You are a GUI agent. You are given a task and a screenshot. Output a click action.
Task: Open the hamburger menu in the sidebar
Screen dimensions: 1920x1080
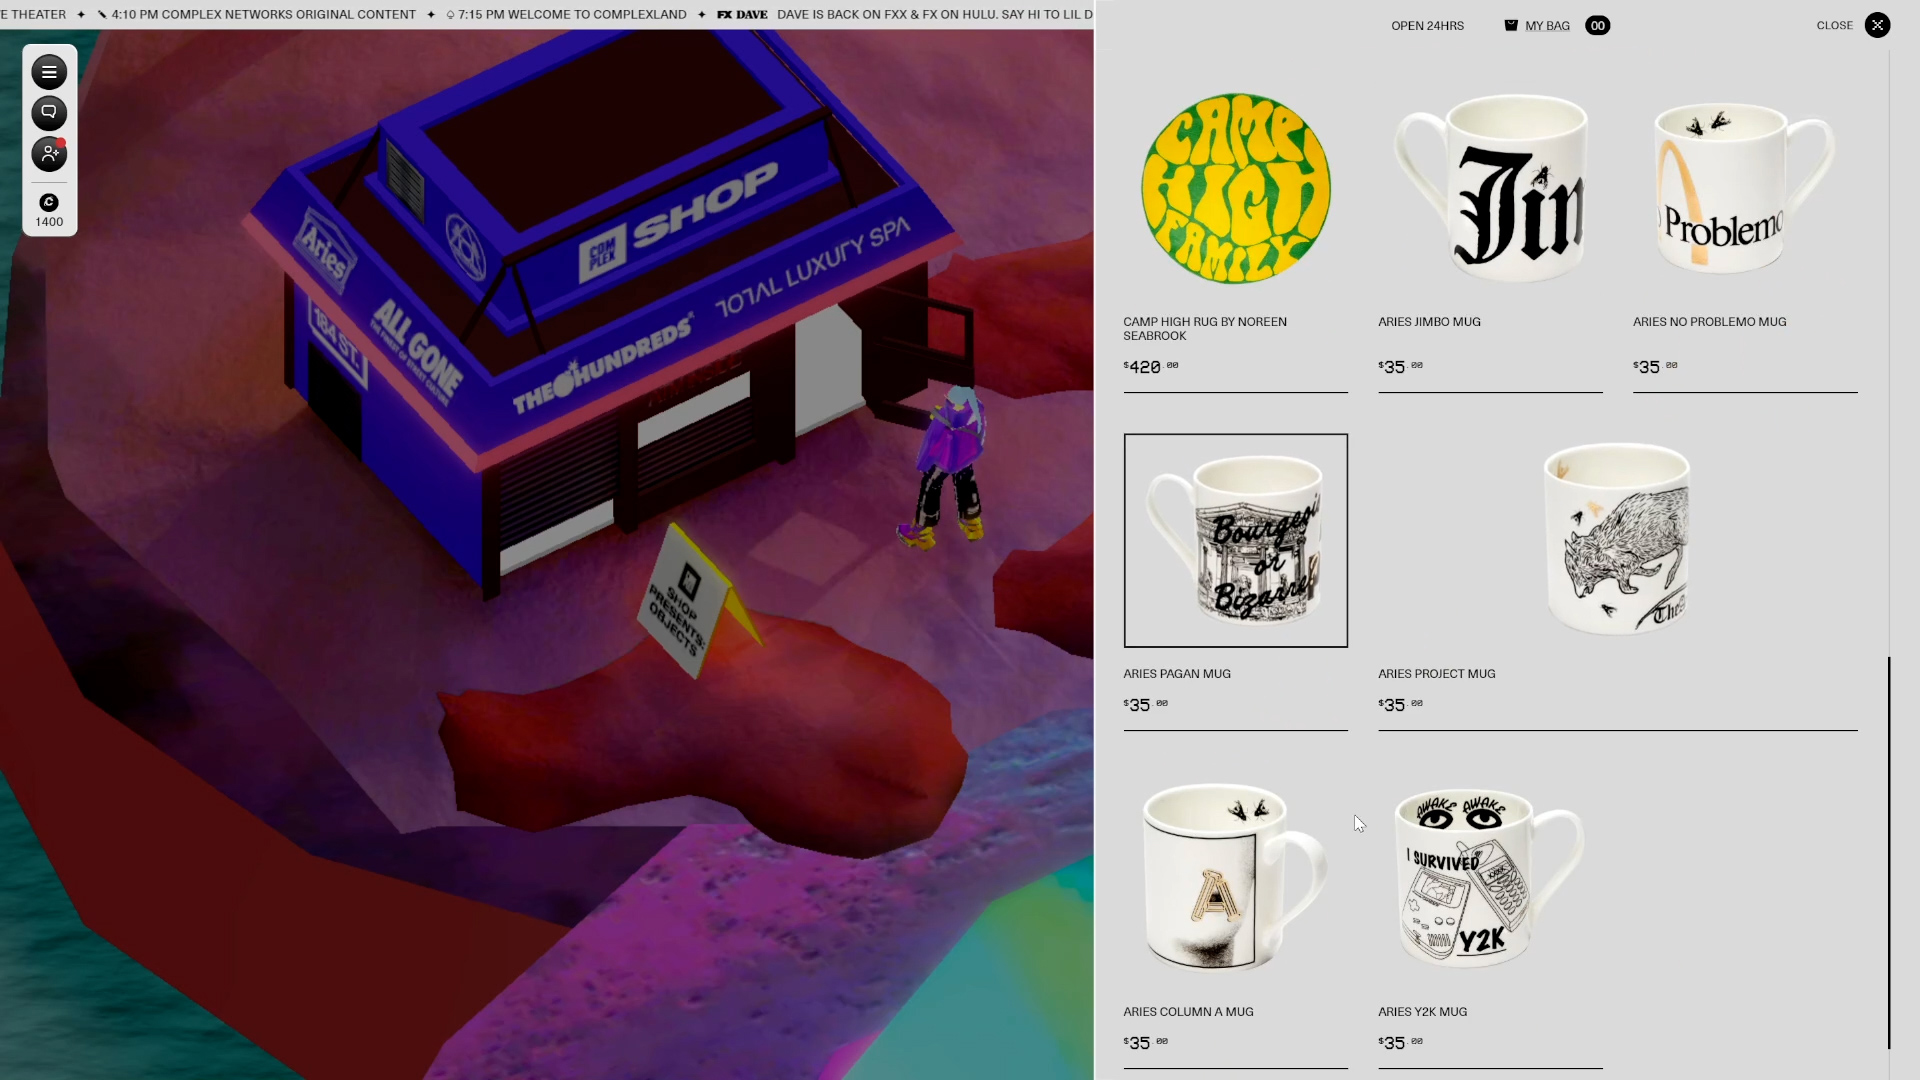pos(49,72)
